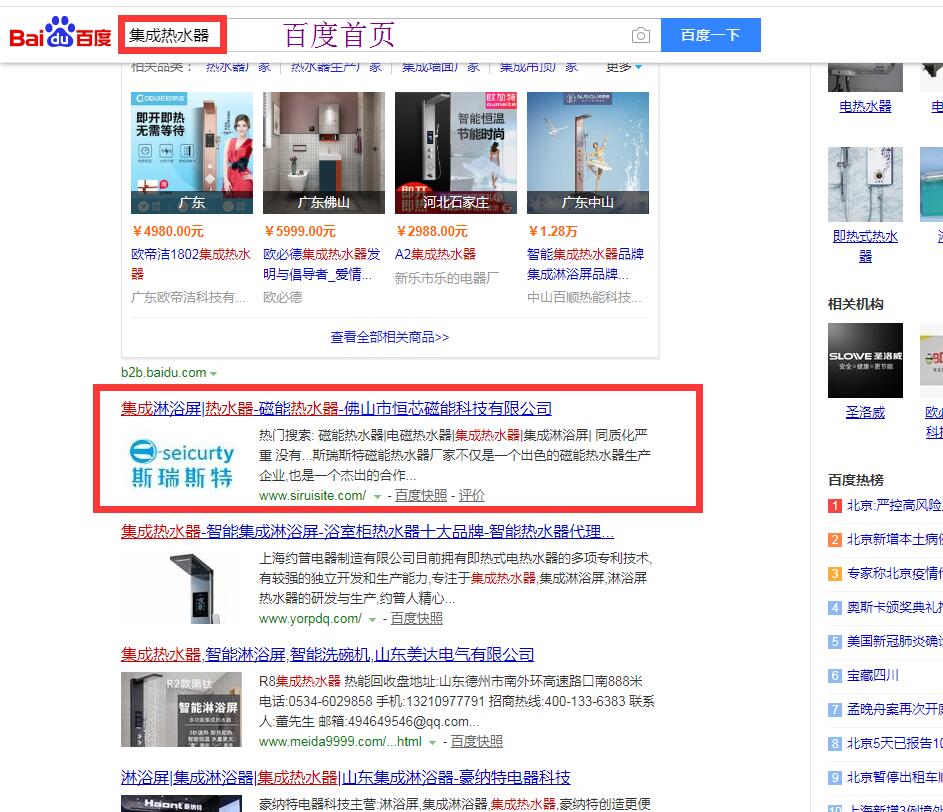Open 查看全部相关商品 link
The width and height of the screenshot is (943, 812).
pos(390,337)
